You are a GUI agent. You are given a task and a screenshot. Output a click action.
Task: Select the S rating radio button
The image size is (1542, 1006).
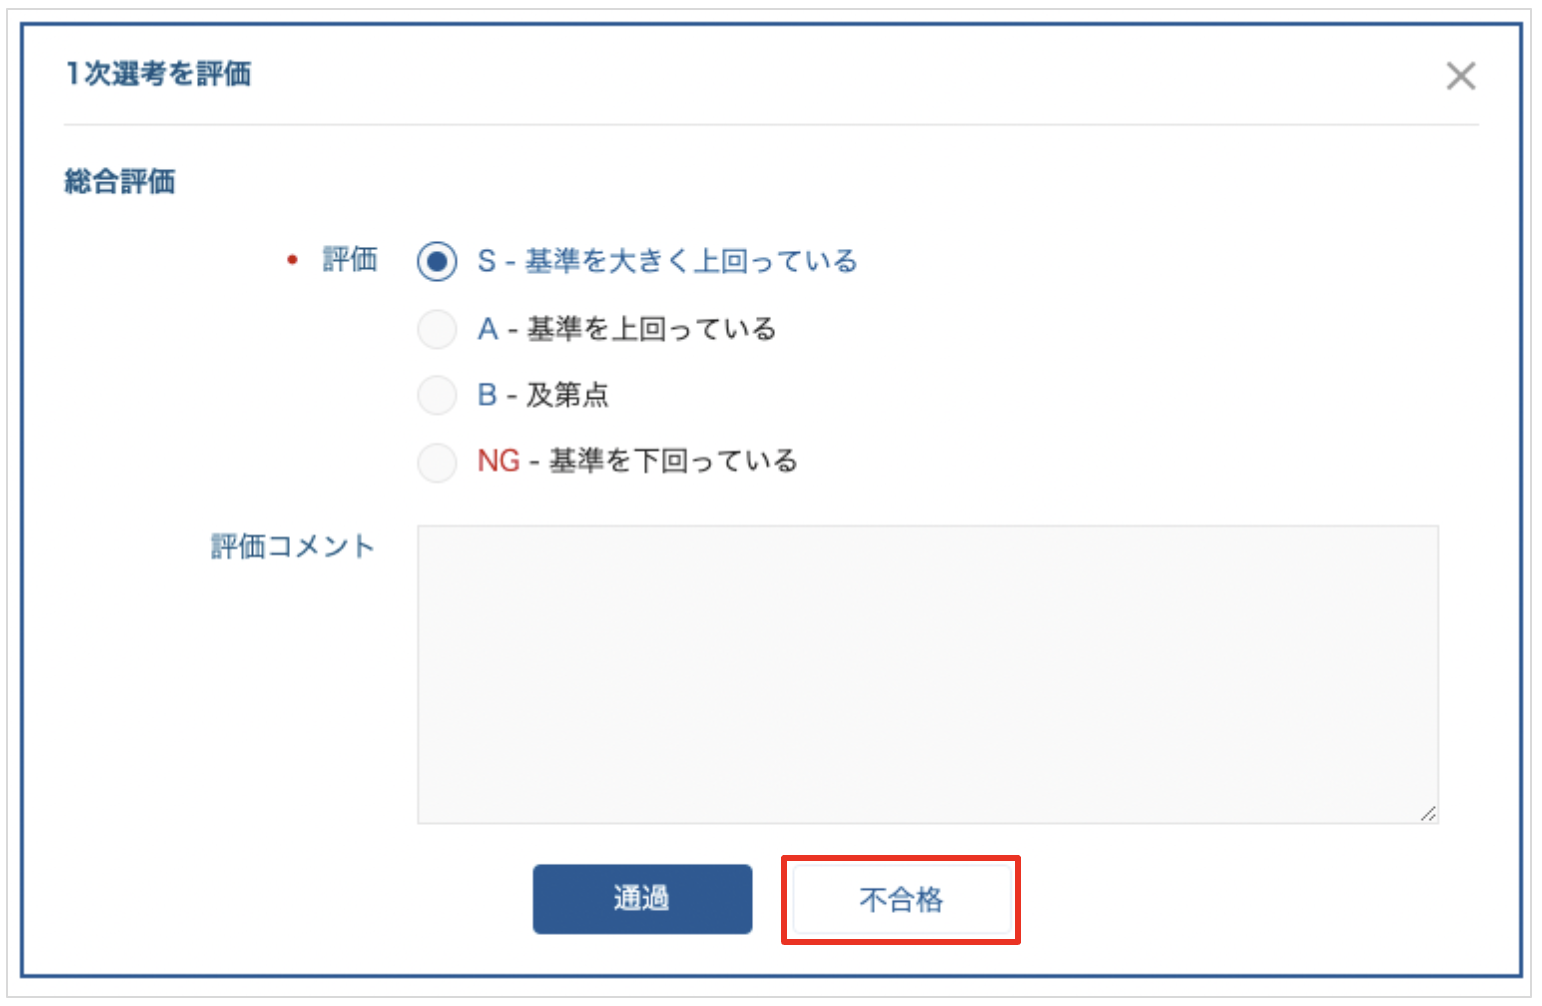[x=437, y=262]
